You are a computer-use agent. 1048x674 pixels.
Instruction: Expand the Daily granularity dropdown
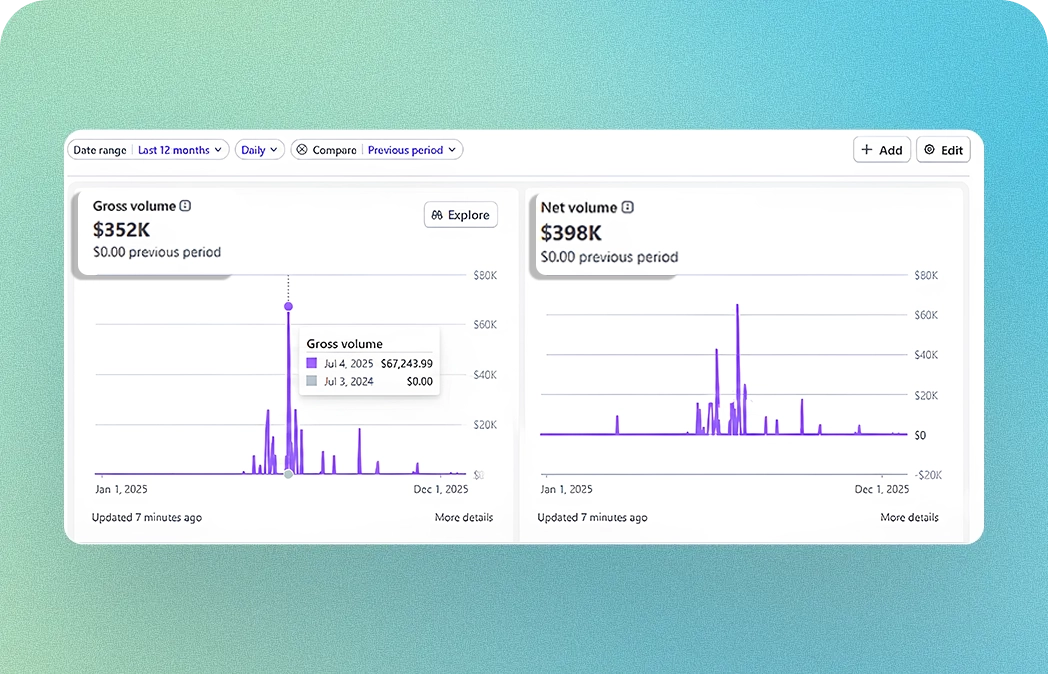tap(259, 150)
